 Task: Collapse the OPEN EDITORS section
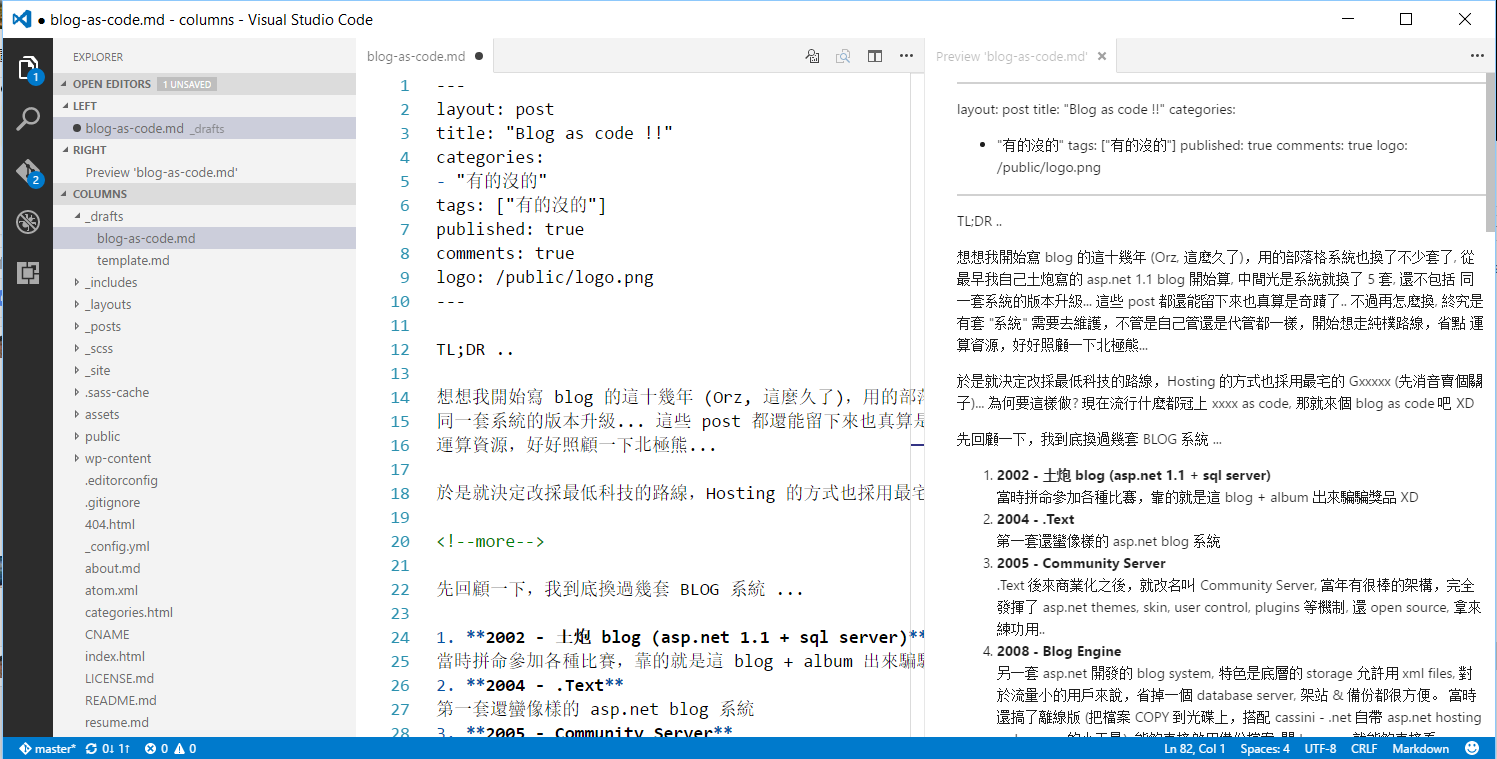[111, 84]
